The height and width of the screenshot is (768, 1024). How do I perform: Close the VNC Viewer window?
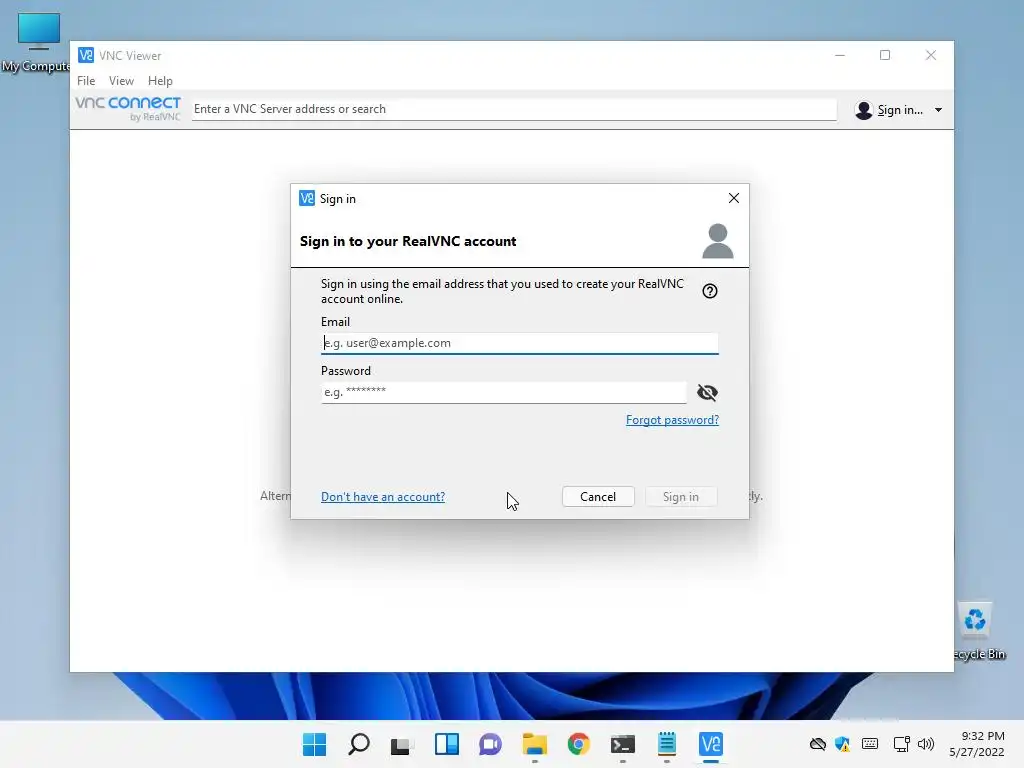[931, 56]
